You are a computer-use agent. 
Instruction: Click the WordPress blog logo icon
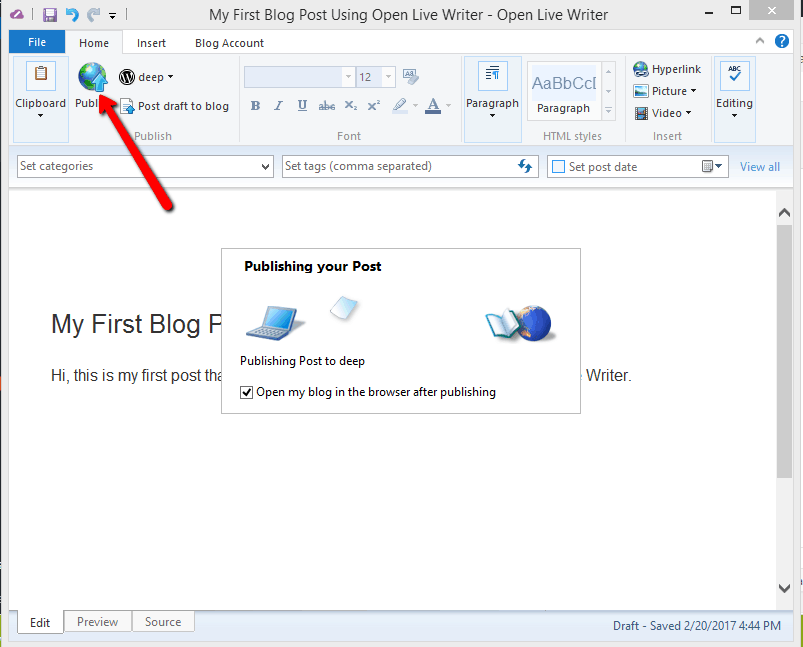(x=126, y=77)
